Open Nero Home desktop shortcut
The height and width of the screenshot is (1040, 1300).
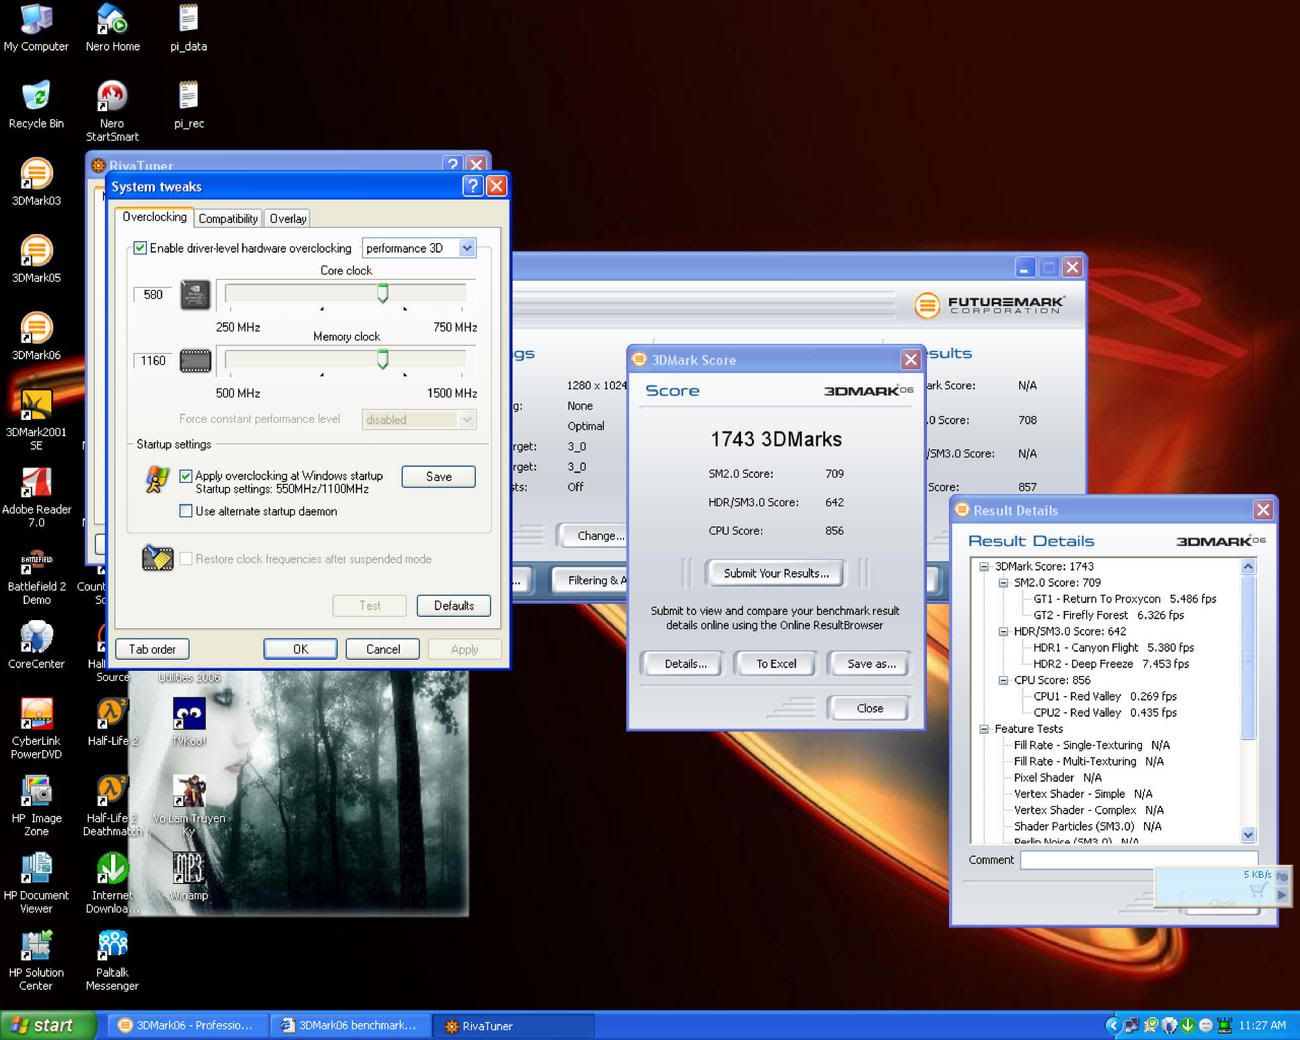coord(112,28)
